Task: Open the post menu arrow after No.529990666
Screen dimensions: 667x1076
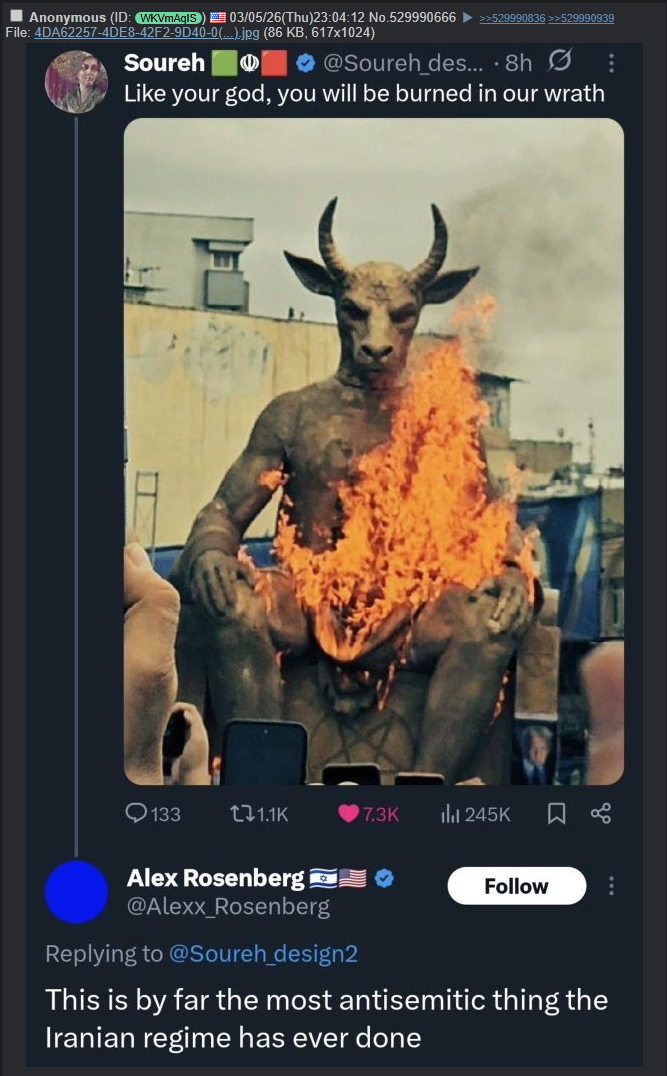Action: point(468,17)
